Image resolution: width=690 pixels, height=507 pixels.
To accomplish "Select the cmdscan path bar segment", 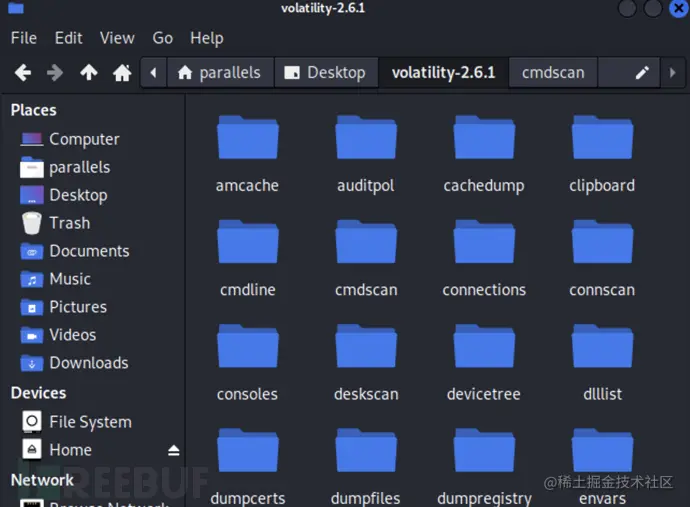I will click(x=553, y=73).
